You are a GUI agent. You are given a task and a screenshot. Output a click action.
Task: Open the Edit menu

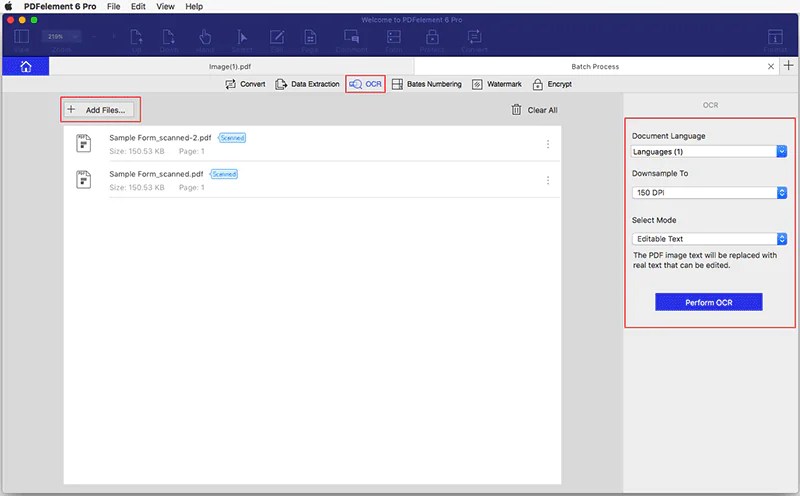138,6
